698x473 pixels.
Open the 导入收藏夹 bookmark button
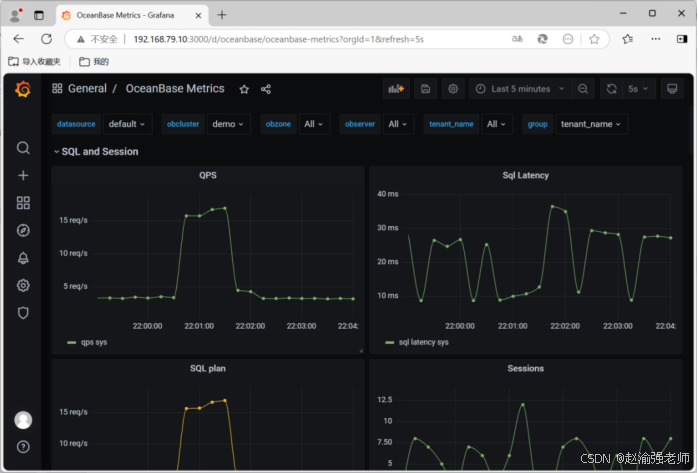(x=34, y=61)
